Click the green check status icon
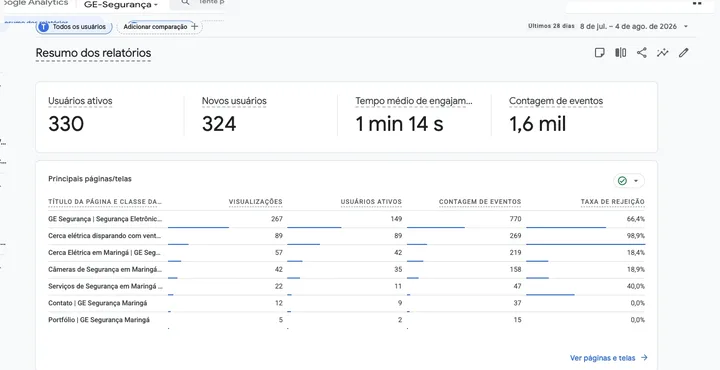The image size is (720, 370). point(622,181)
